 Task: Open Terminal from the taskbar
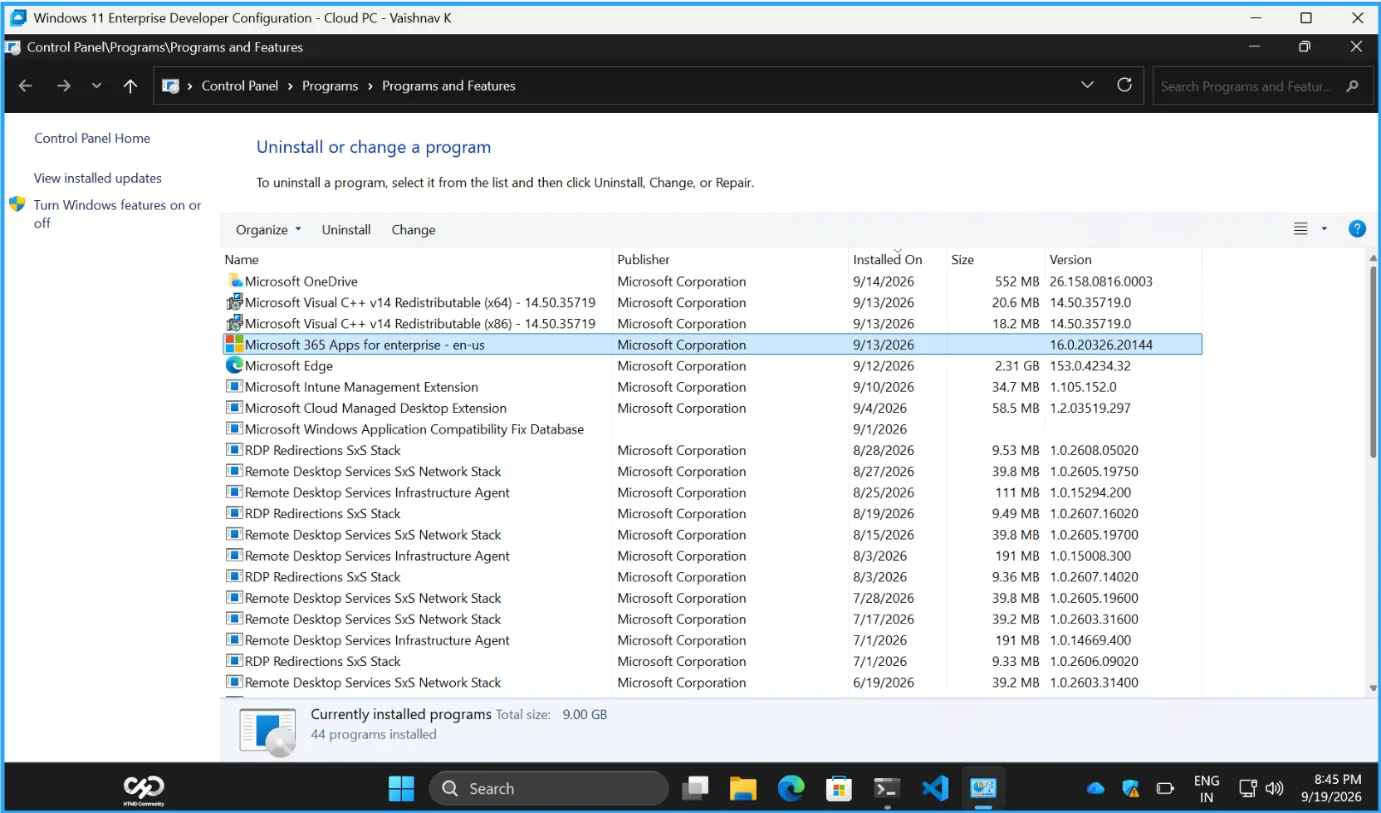887,788
